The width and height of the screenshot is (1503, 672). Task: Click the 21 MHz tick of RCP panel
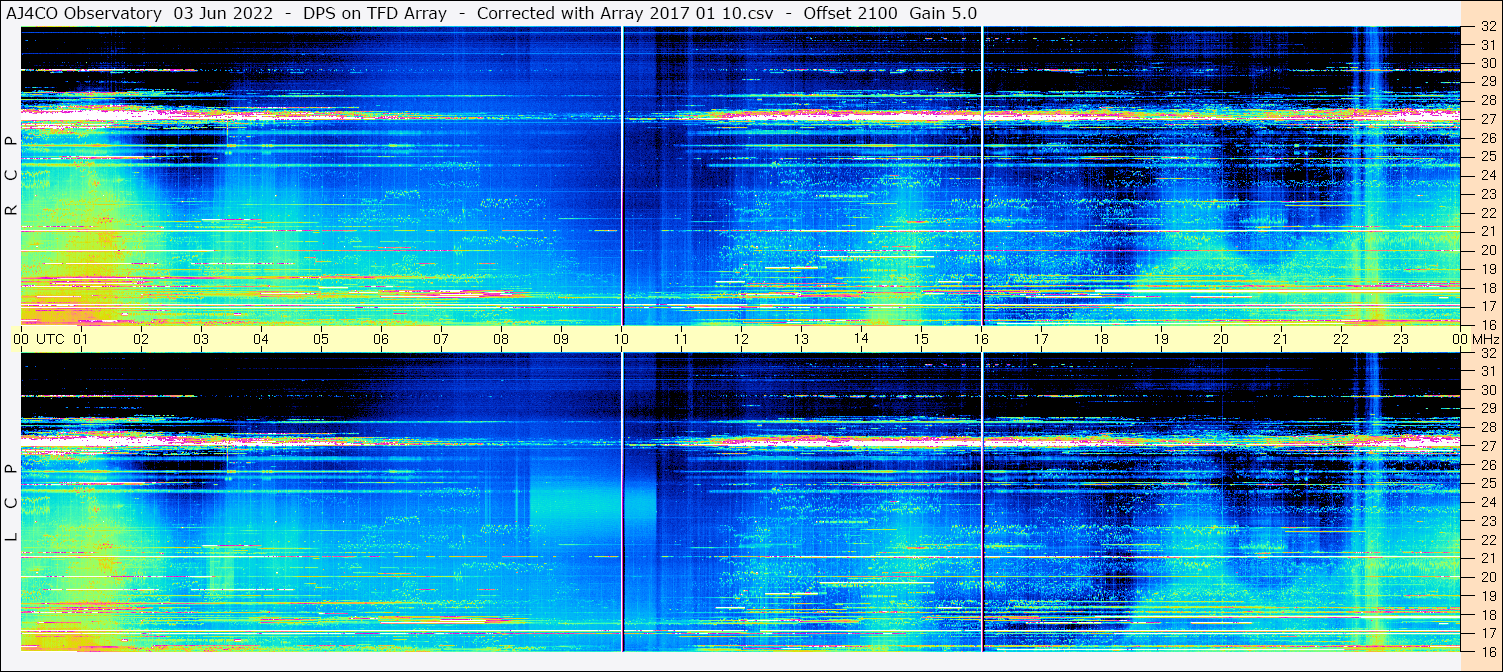[x=1487, y=231]
